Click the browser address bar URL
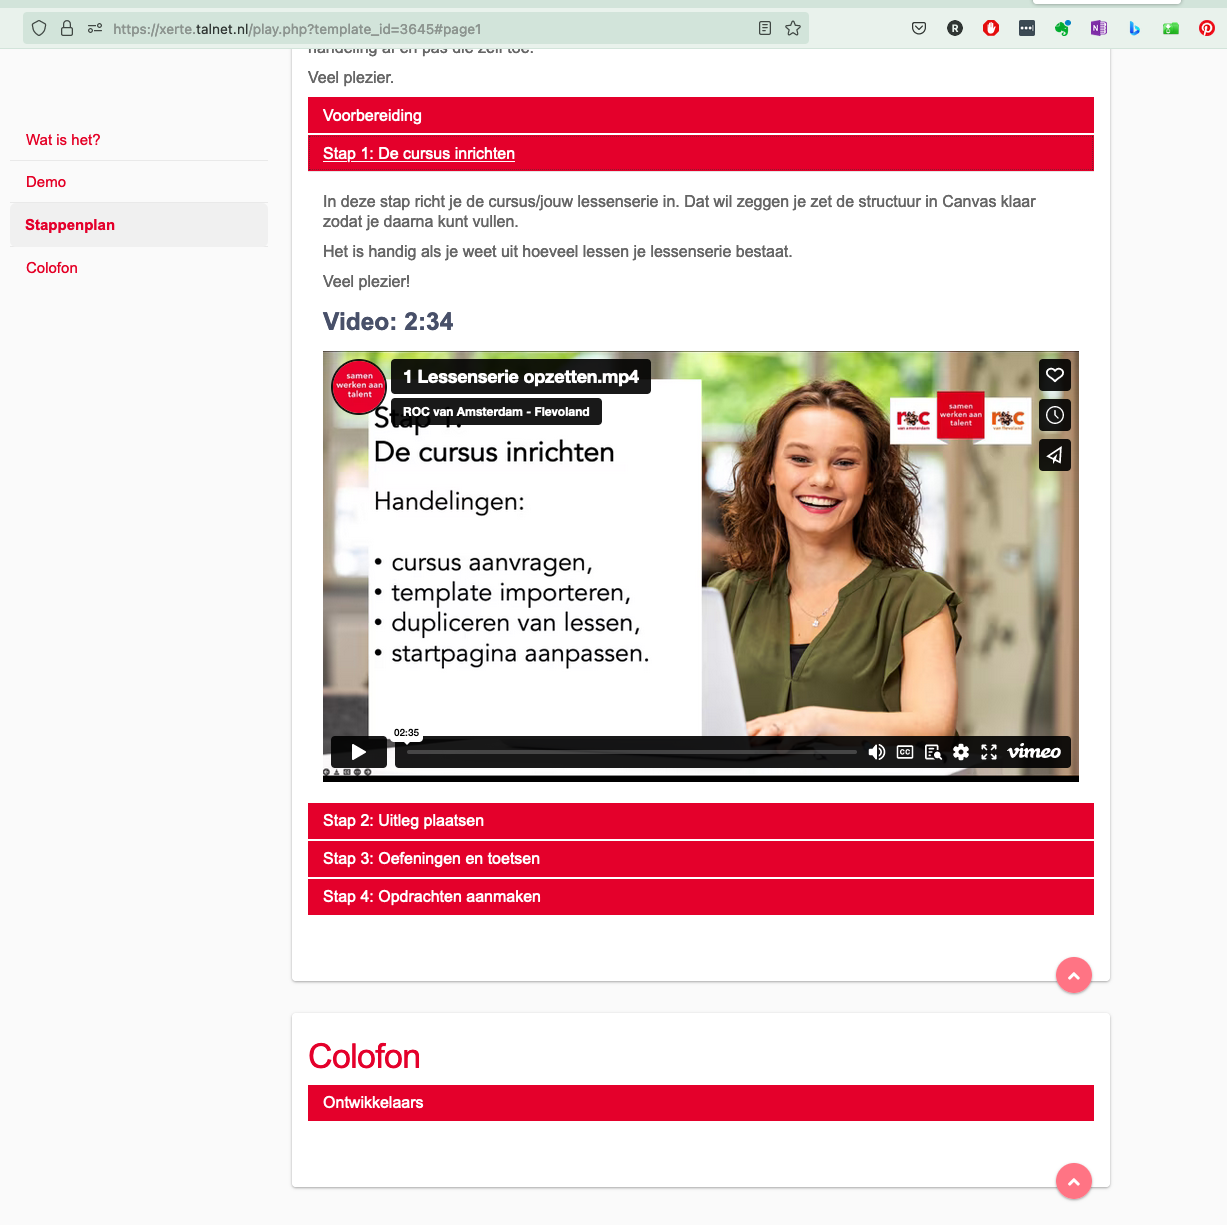This screenshot has height=1225, width=1227. pyautogui.click(x=297, y=29)
